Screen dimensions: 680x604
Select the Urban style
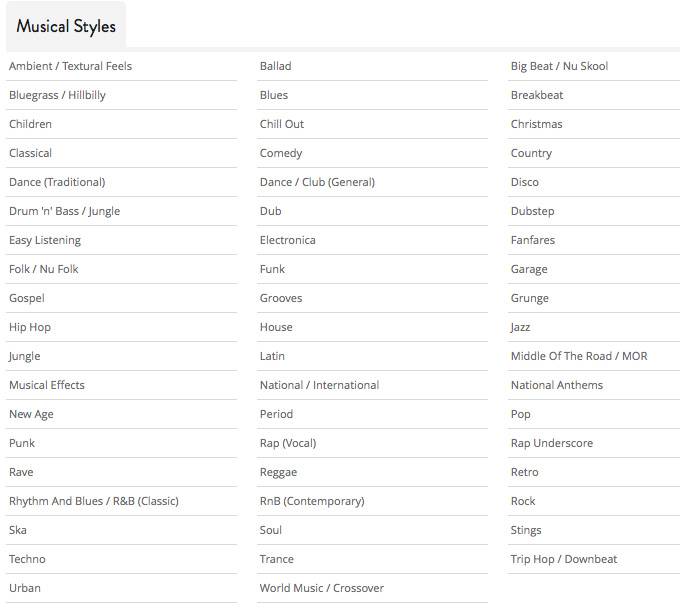(x=25, y=588)
